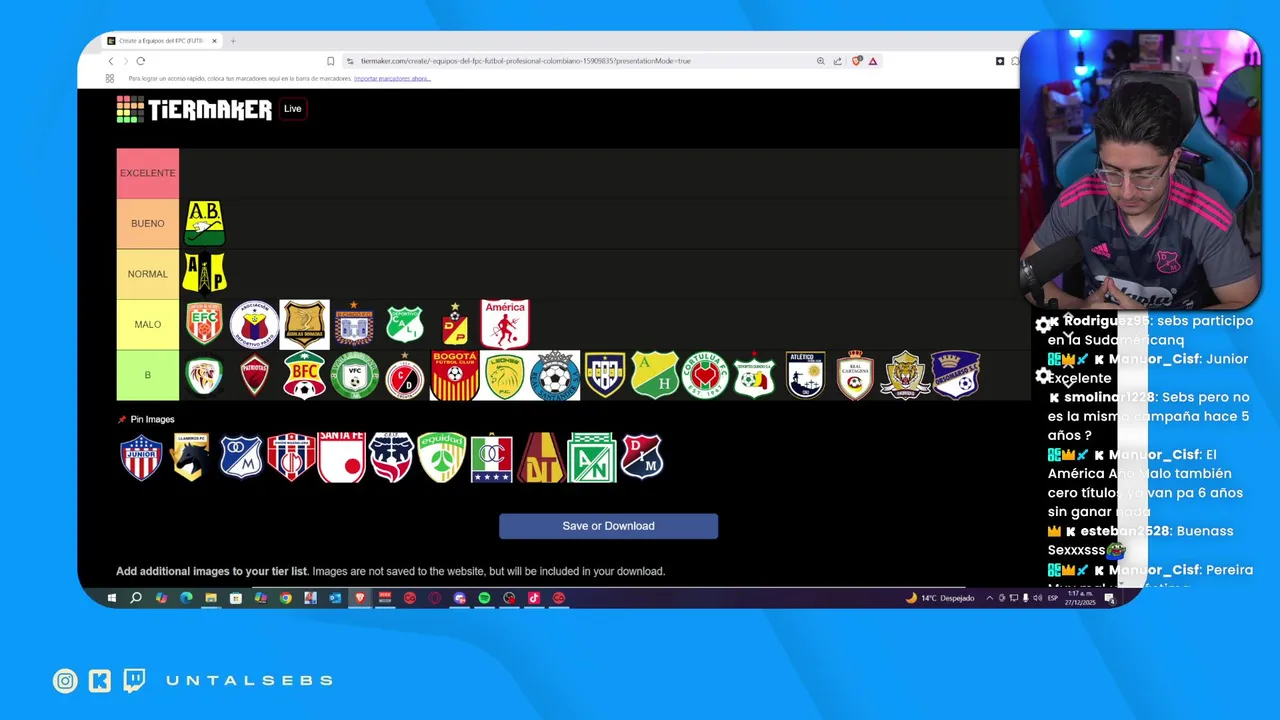Click the share icon in the address bar
This screenshot has height=720, width=1280.
837,61
